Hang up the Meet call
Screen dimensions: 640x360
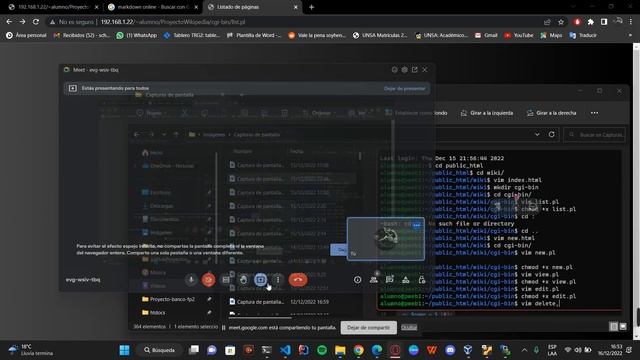pos(298,280)
